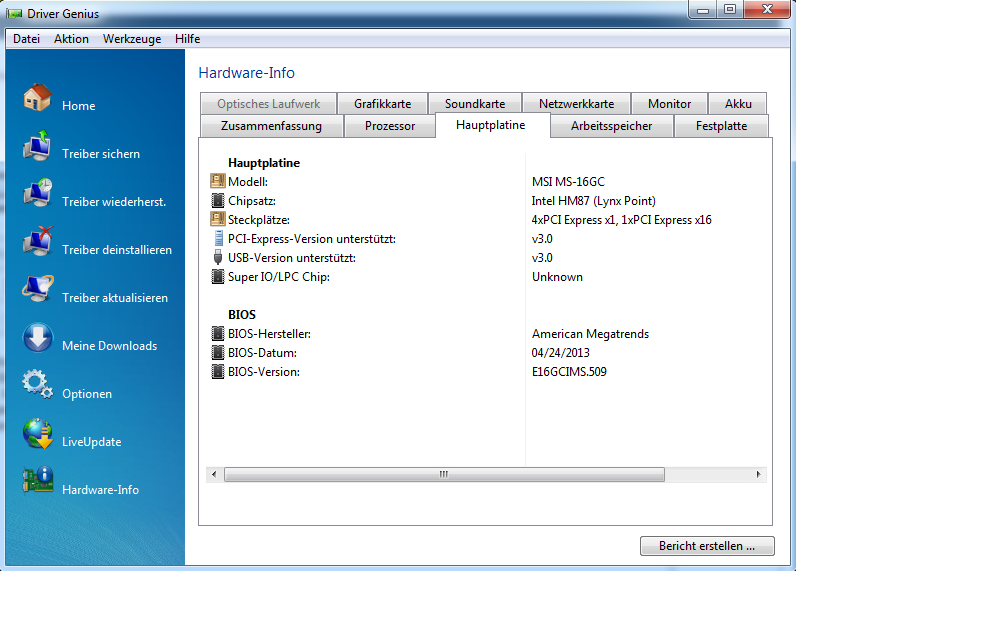
Task: Click the Hardware-Info board icon
Action: (38, 481)
